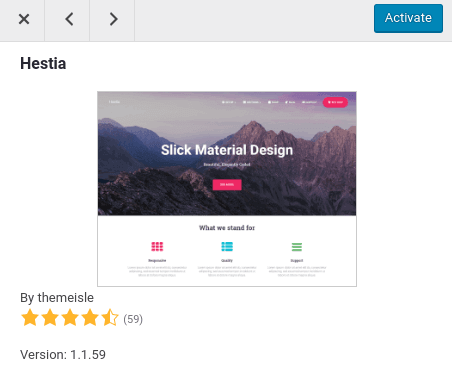Click the green lines Support icon in preview

point(297,247)
